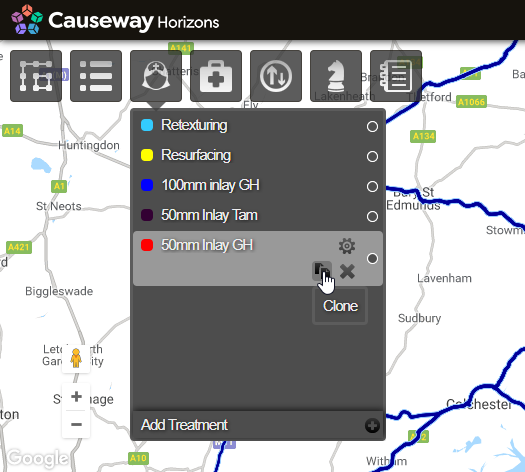Click the up-down arrows circle icon
Screen dimensions: 525x472
click(x=276, y=76)
